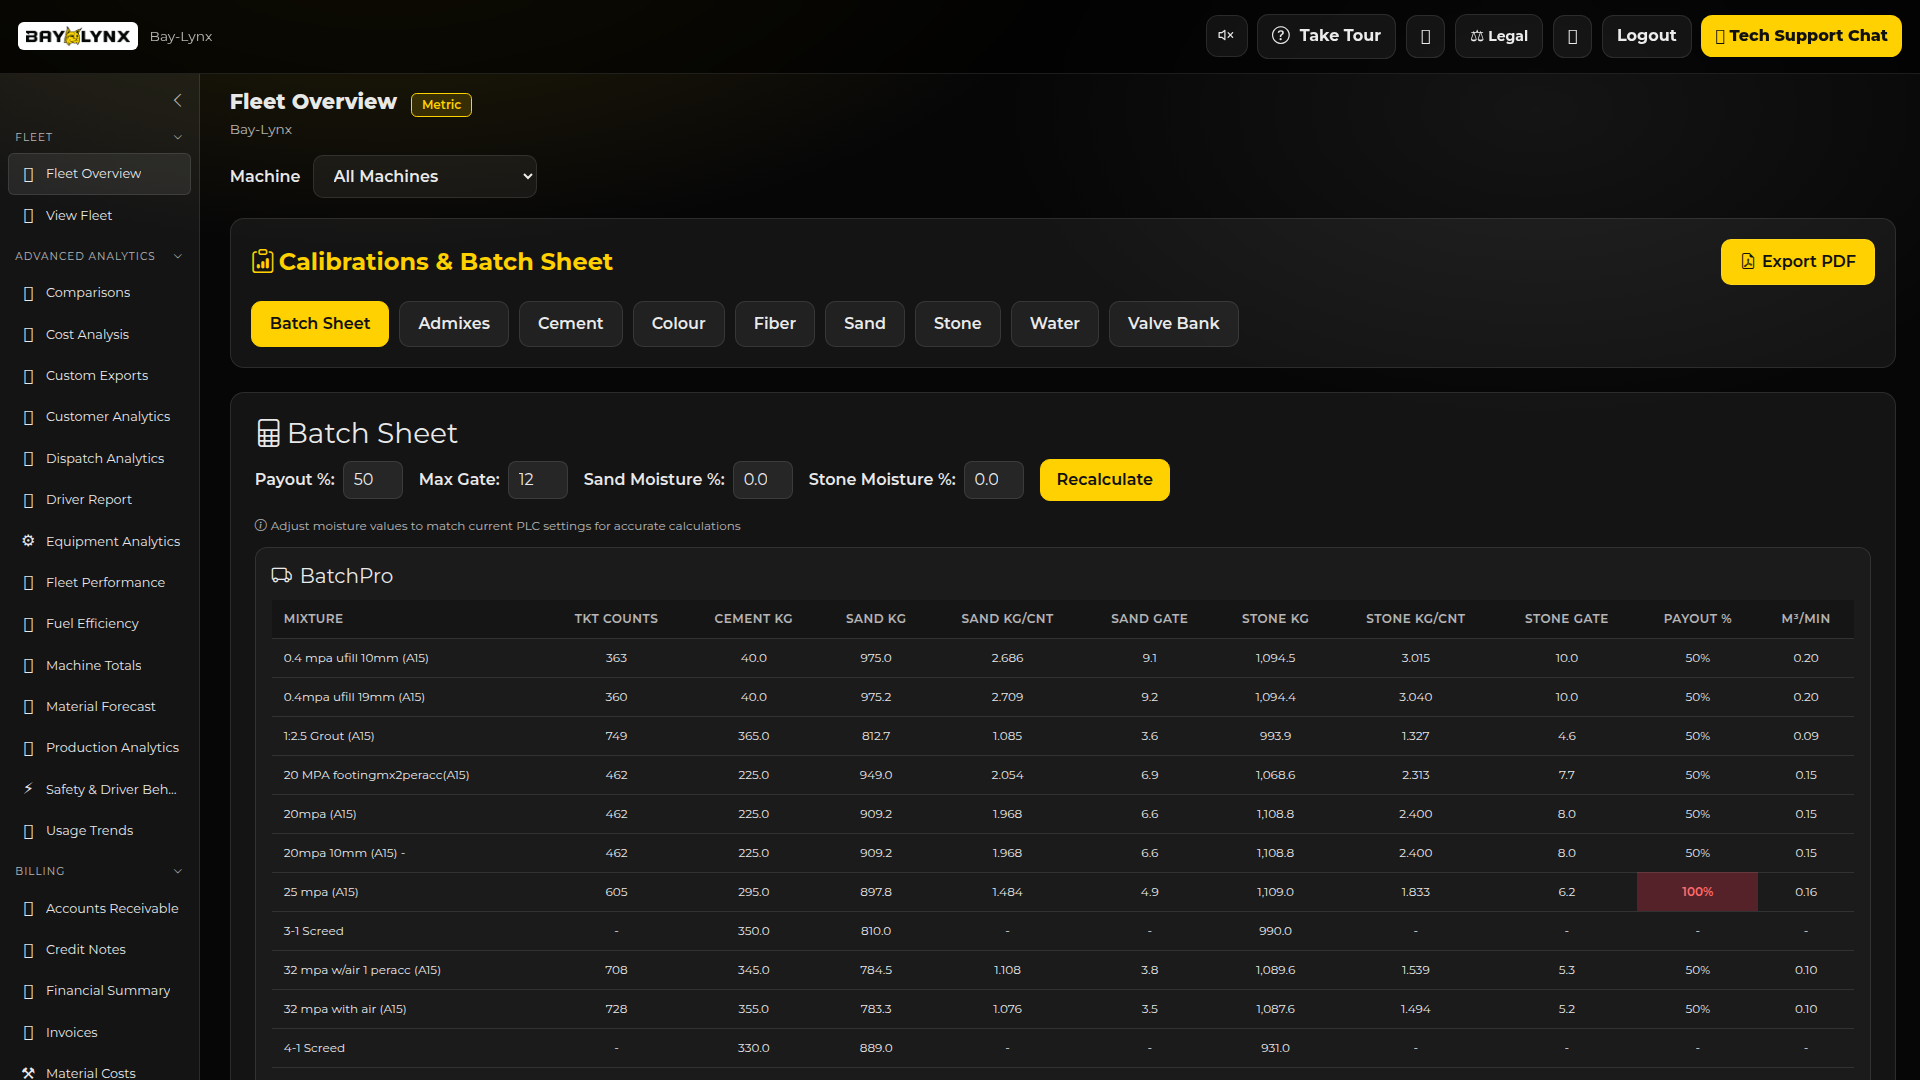Open the Machine dropdown showing All Machines
The height and width of the screenshot is (1080, 1920).
(424, 176)
